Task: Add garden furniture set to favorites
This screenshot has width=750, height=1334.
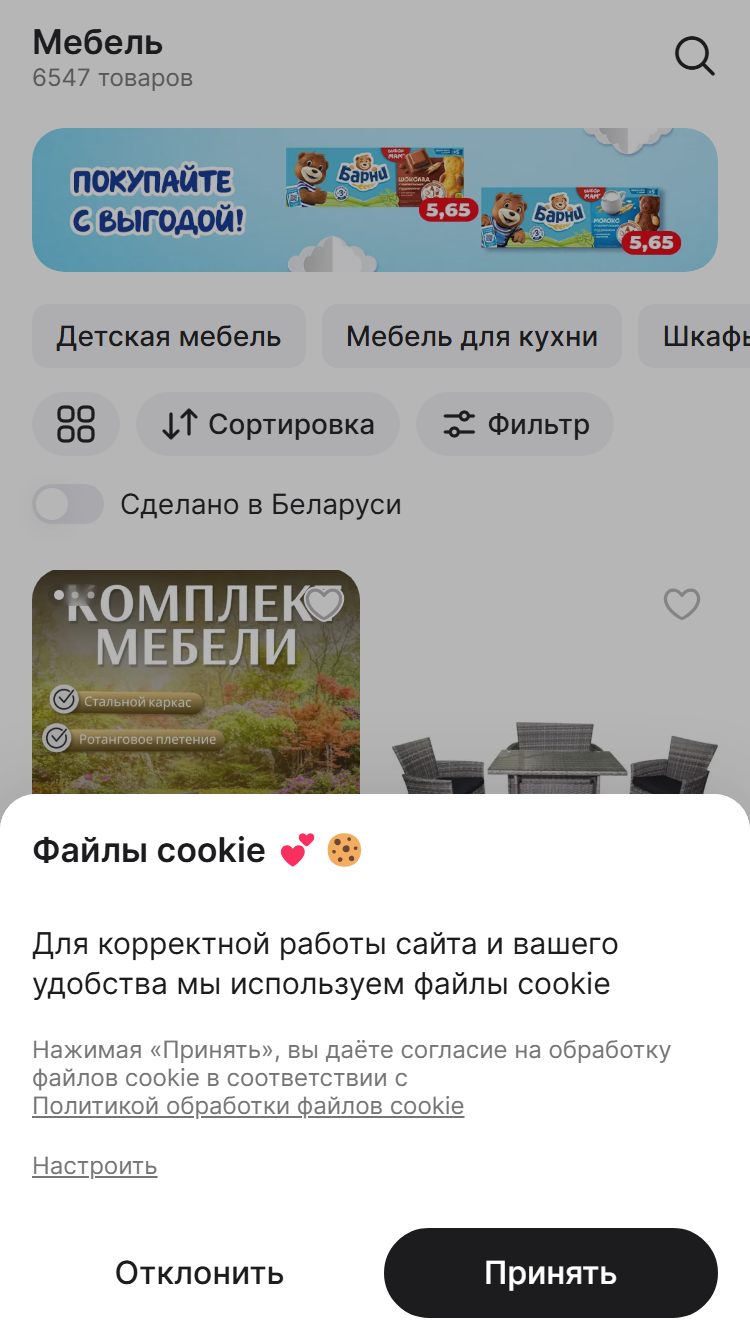Action: click(x=324, y=604)
